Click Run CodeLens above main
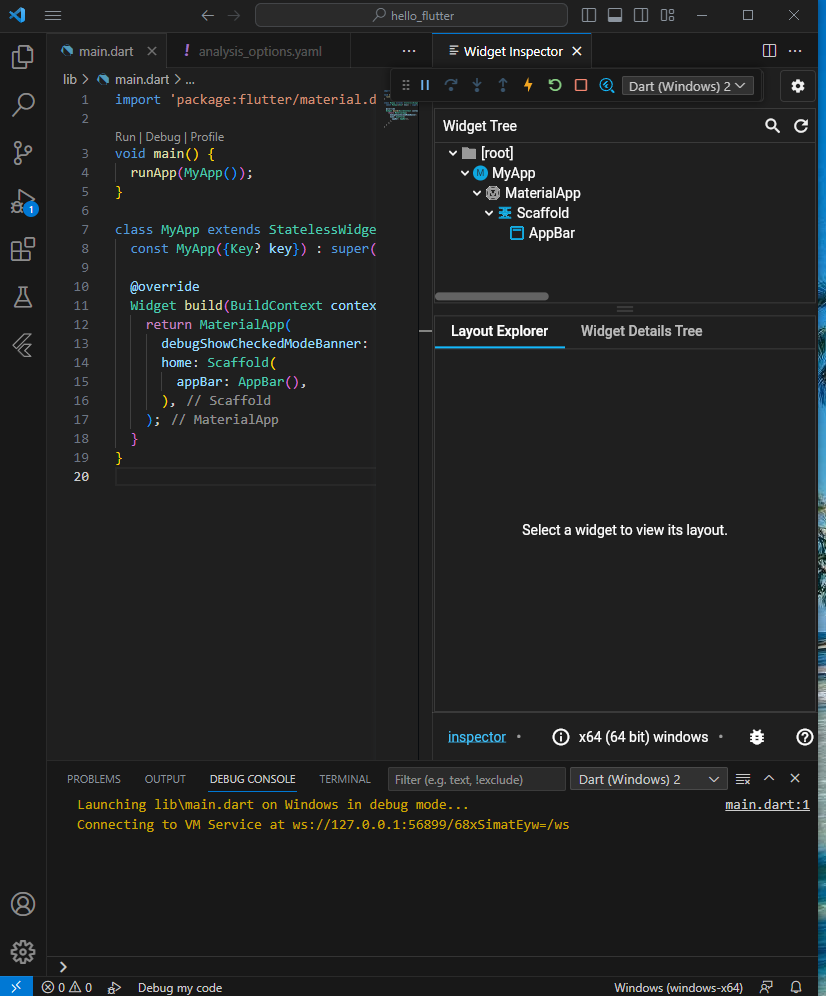 pos(125,137)
